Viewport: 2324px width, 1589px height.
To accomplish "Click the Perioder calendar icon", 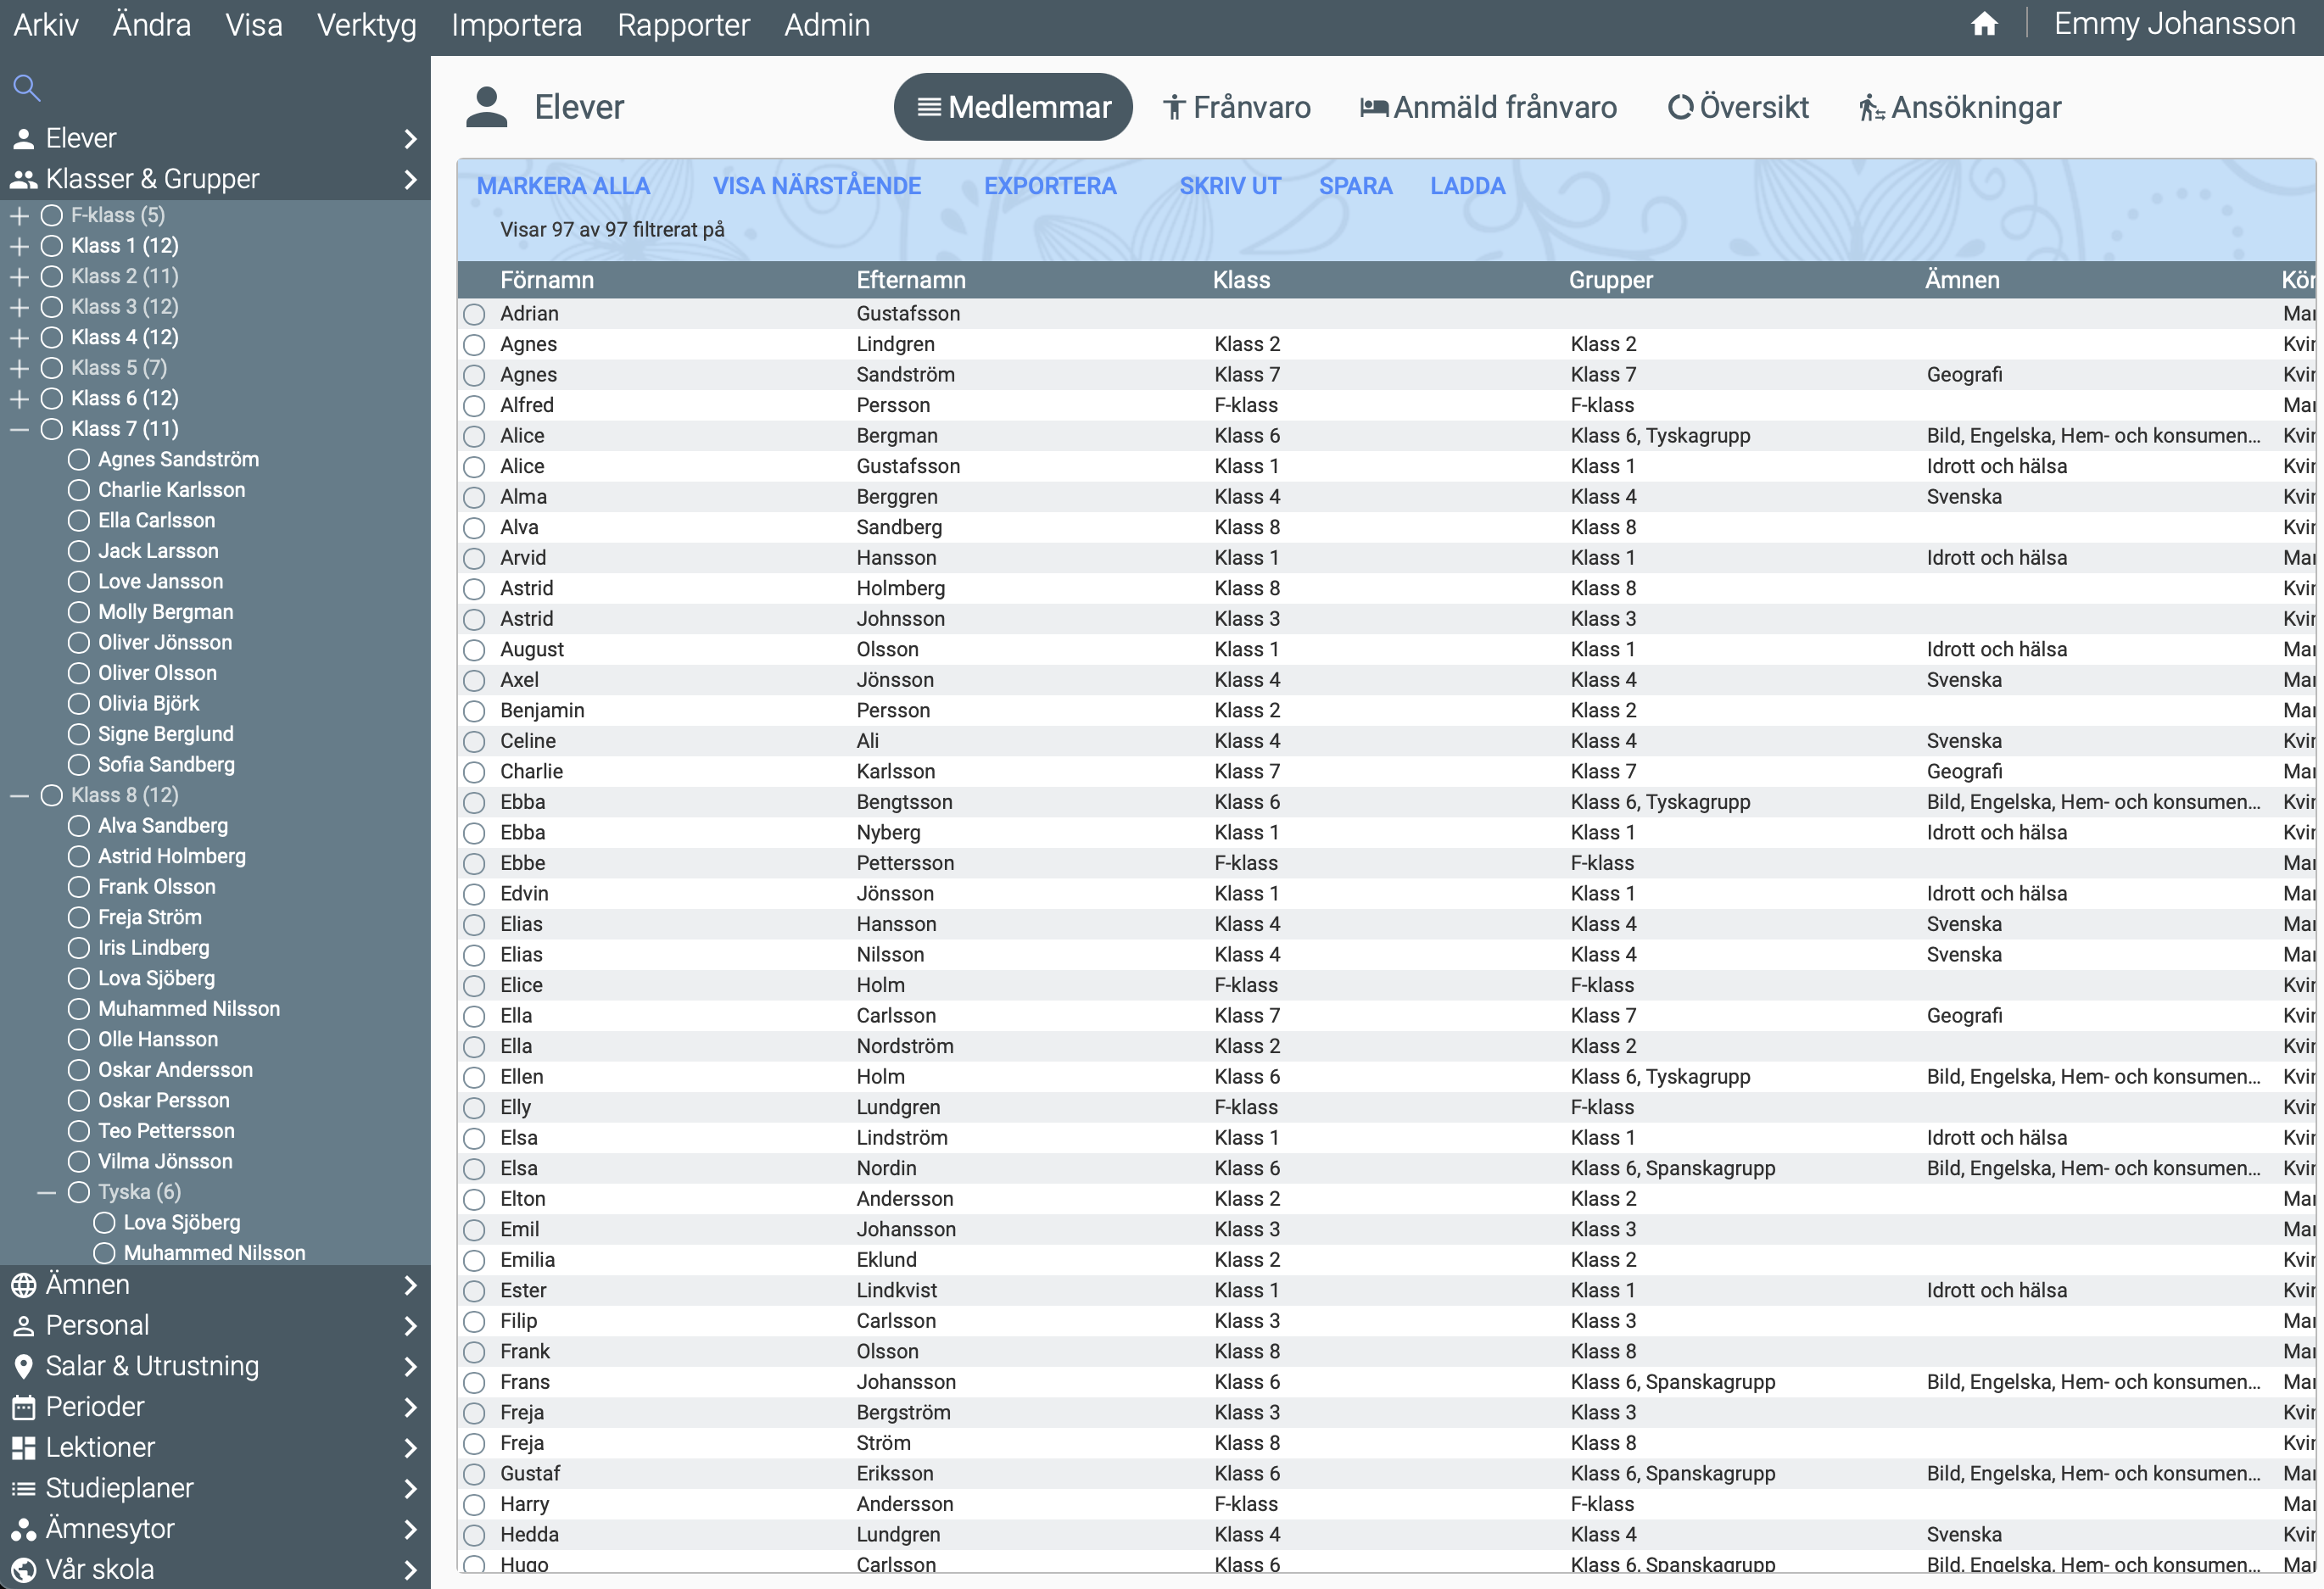I will pos(24,1407).
